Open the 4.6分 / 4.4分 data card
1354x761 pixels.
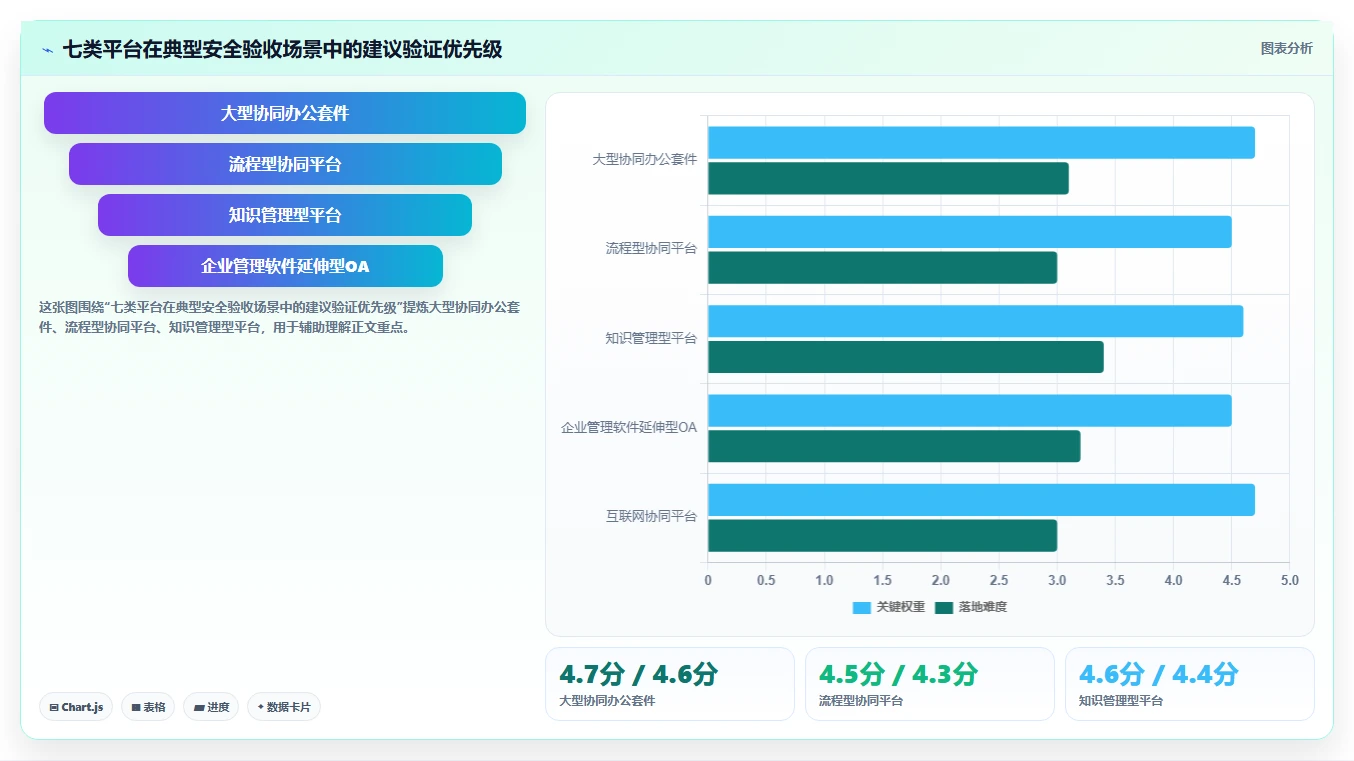tap(1190, 684)
